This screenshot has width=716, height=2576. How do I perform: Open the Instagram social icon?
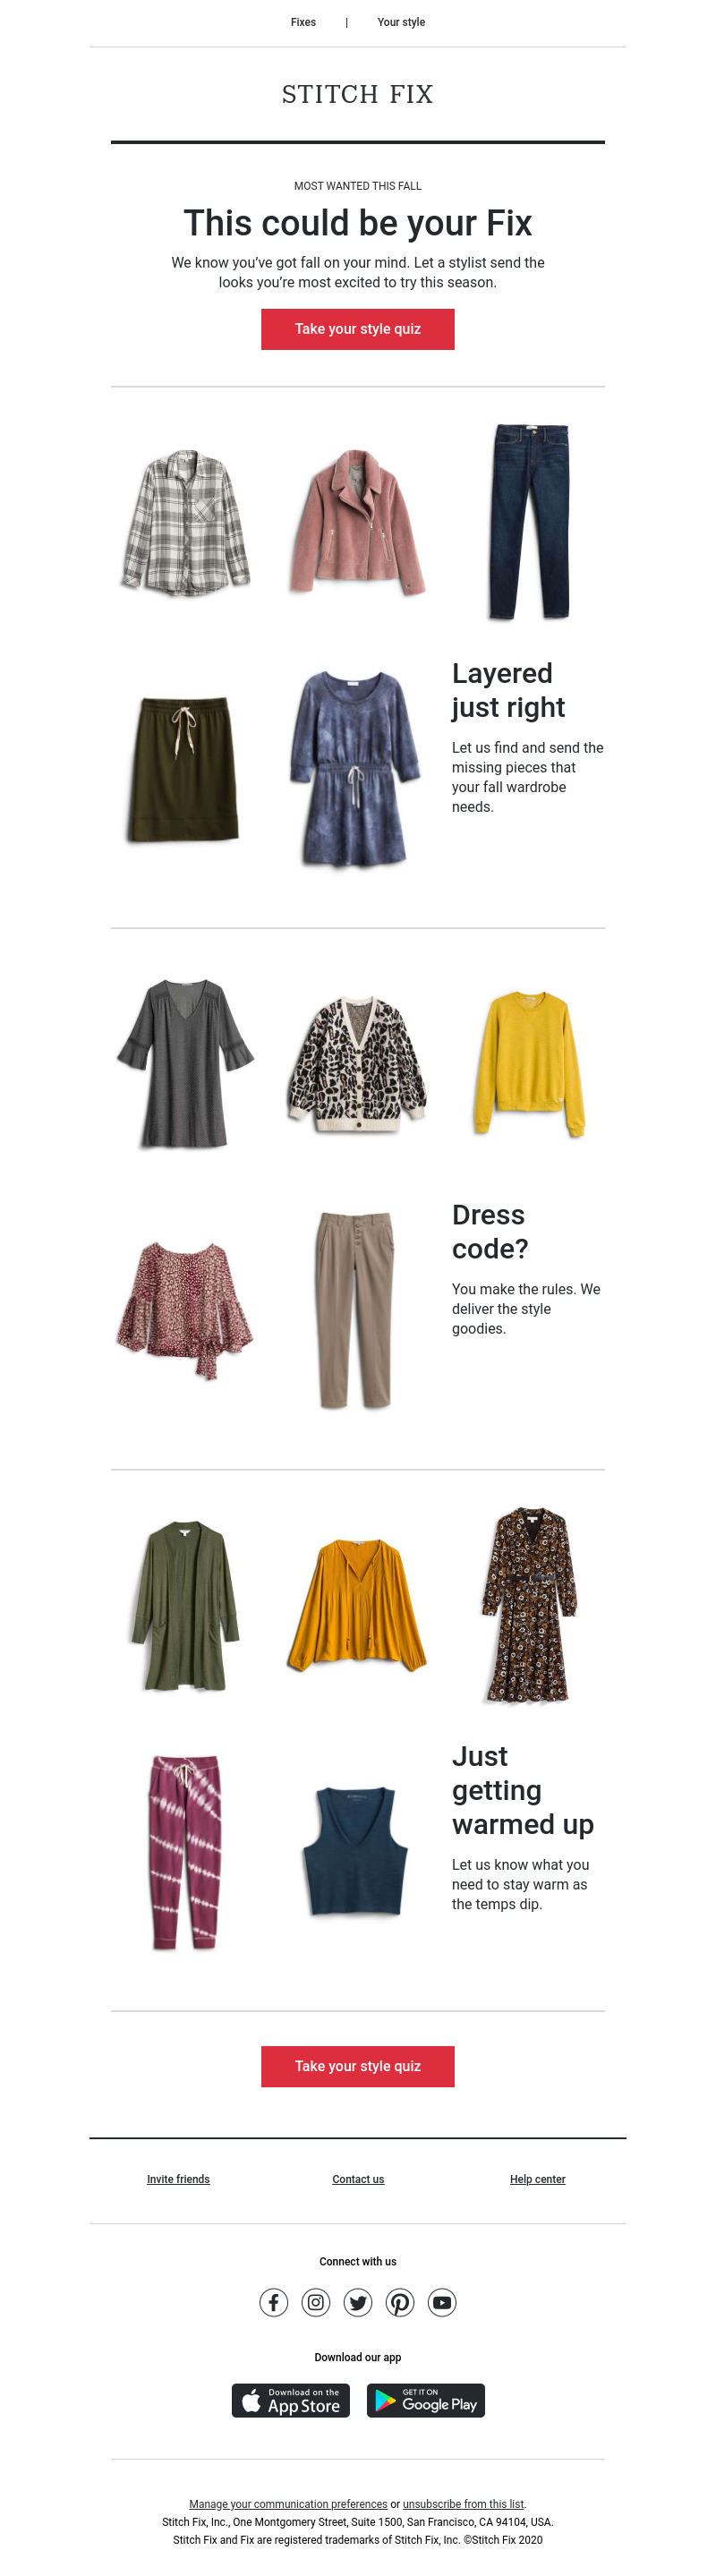316,2303
